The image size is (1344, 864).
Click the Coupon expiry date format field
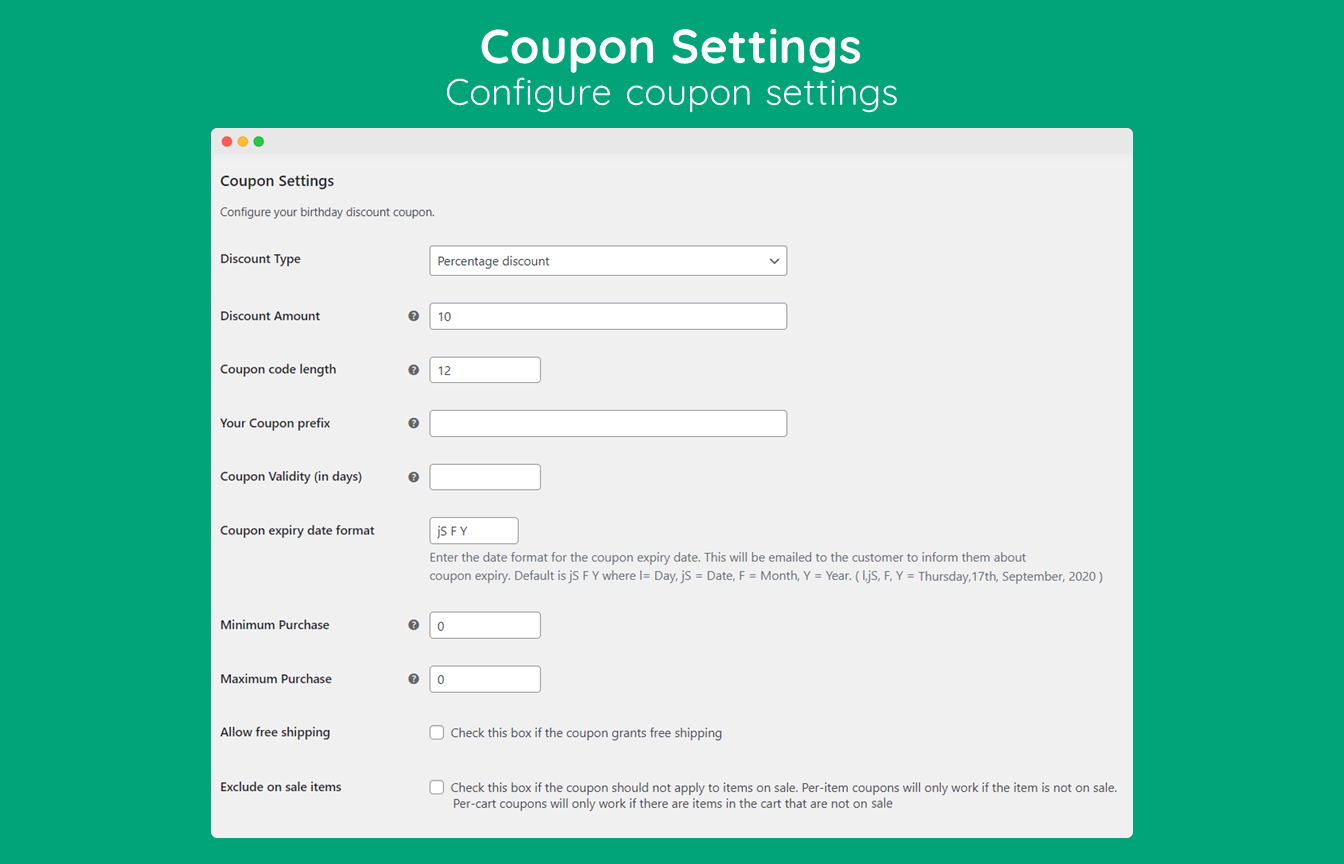pyautogui.click(x=474, y=531)
